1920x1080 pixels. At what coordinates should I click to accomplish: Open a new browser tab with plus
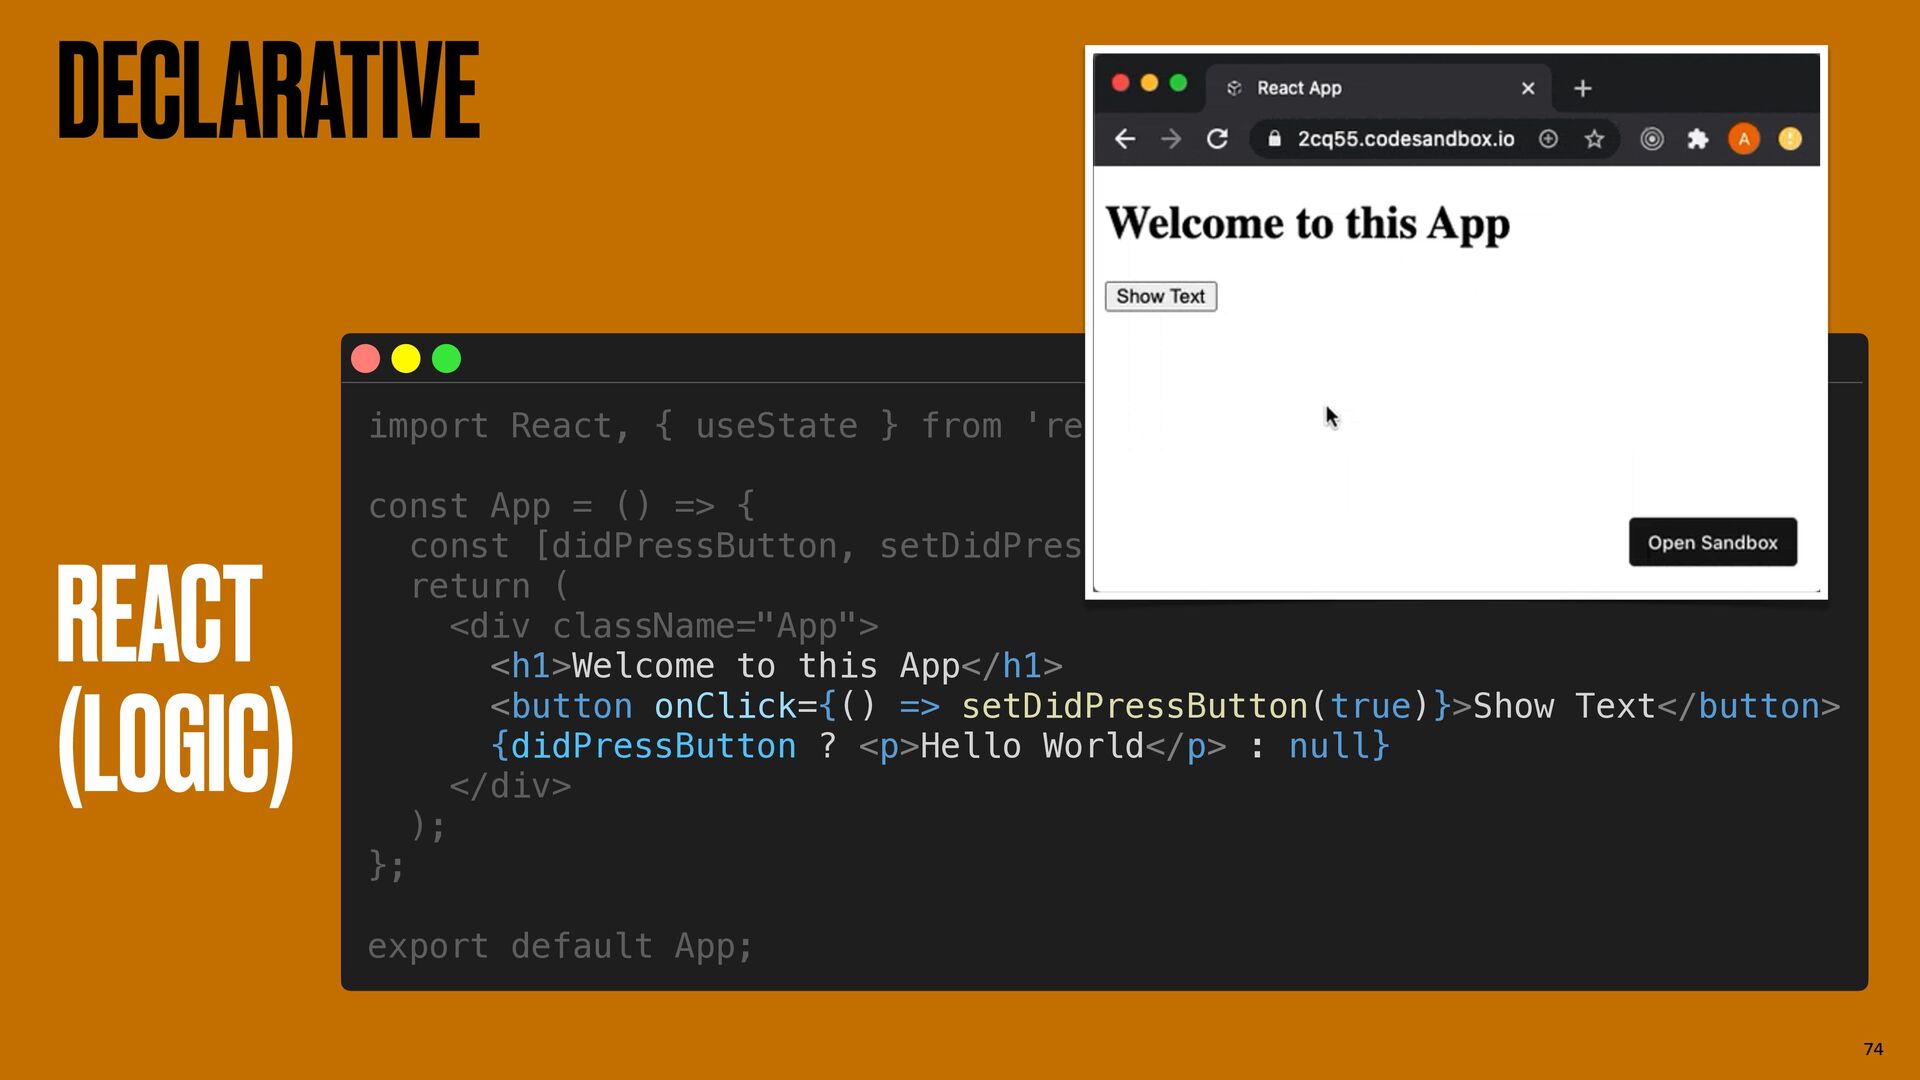(1582, 88)
